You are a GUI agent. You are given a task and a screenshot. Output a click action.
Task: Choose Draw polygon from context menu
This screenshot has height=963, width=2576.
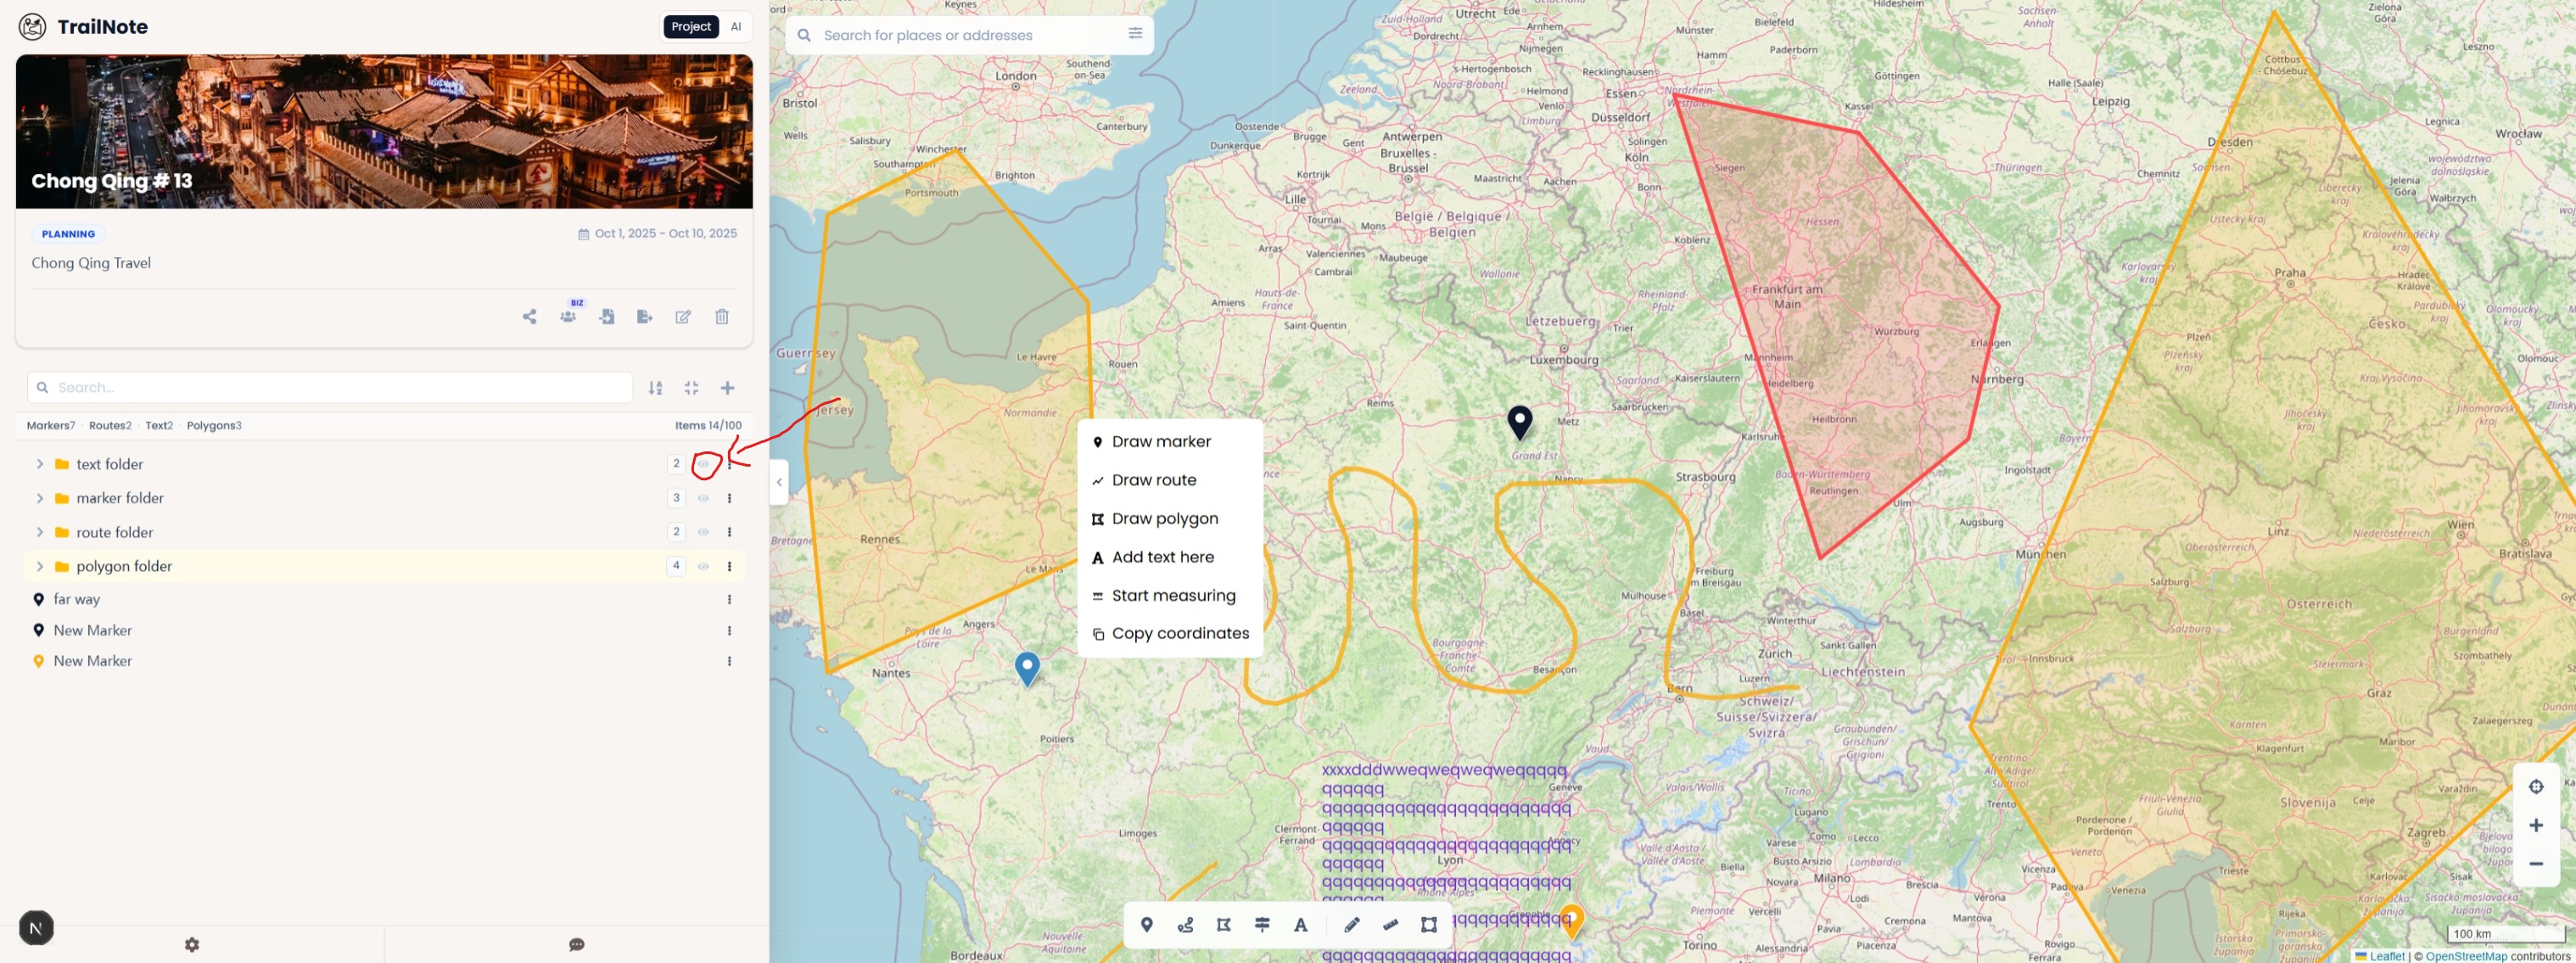[x=1164, y=518]
